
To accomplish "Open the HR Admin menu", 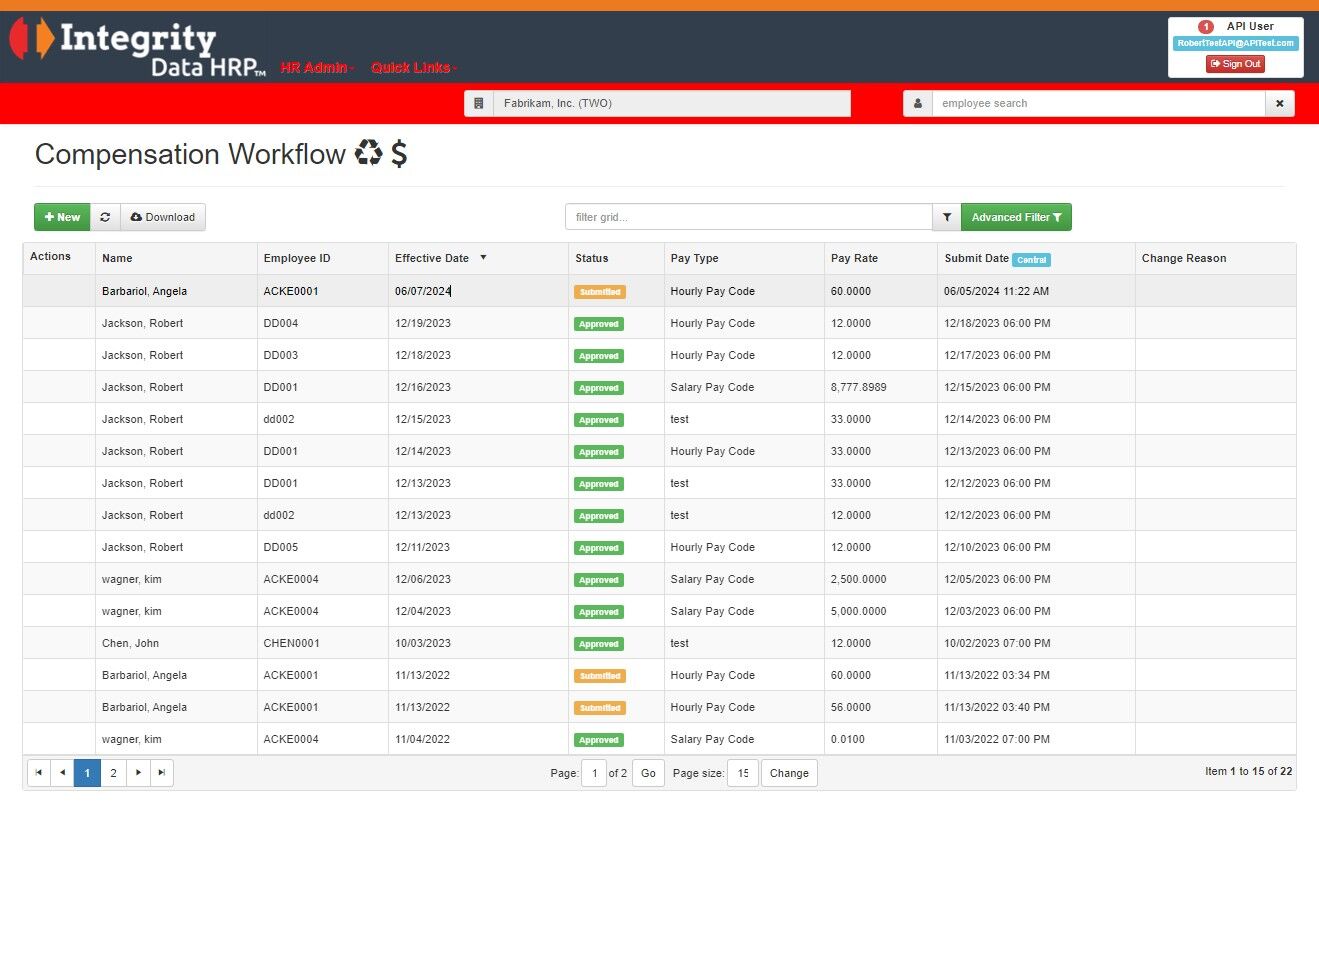I will pos(316,68).
